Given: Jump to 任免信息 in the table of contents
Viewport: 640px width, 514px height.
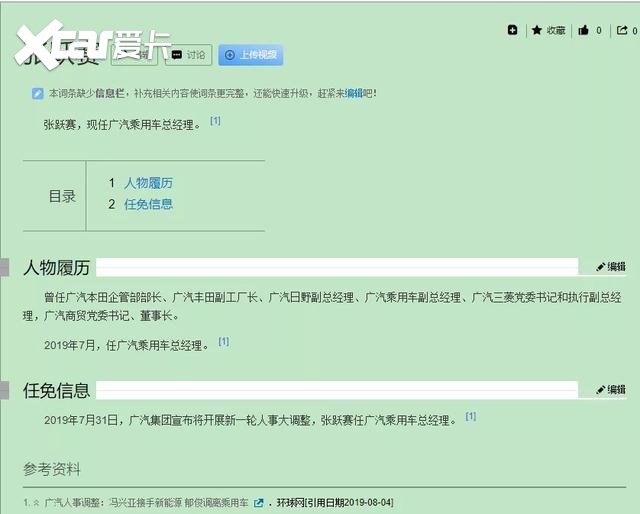Looking at the screenshot, I should (x=148, y=204).
